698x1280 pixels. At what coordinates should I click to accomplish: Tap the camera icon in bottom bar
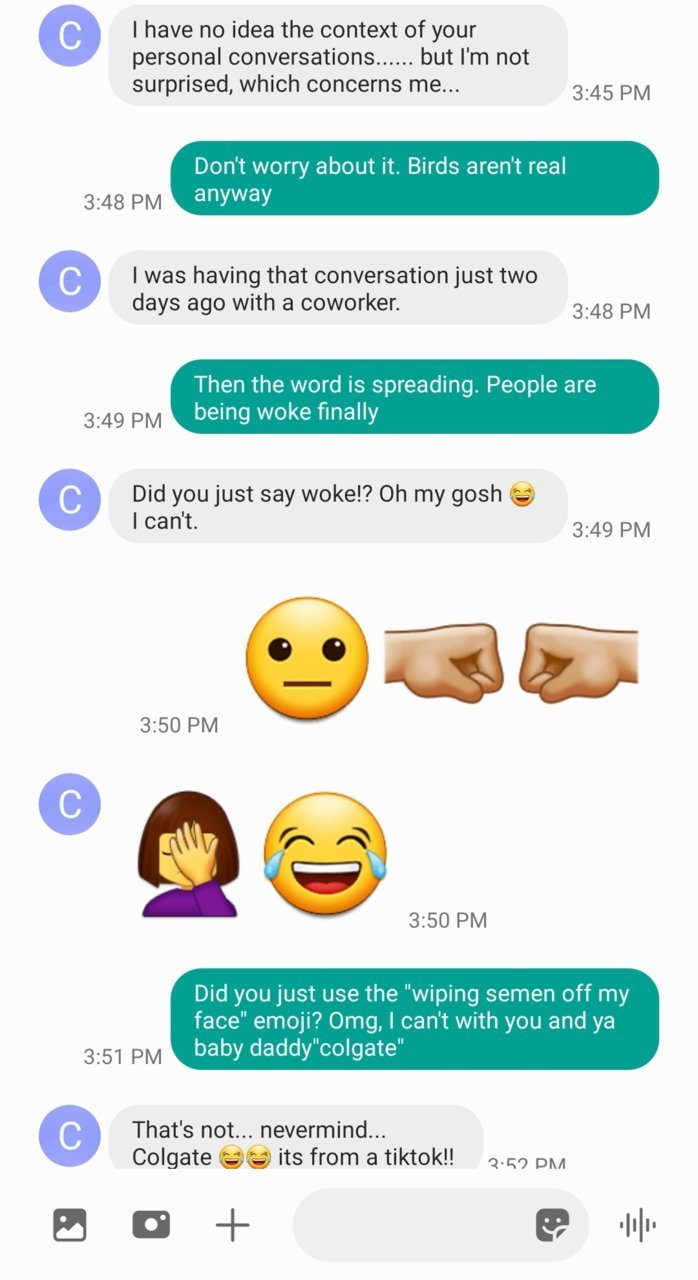click(151, 1224)
